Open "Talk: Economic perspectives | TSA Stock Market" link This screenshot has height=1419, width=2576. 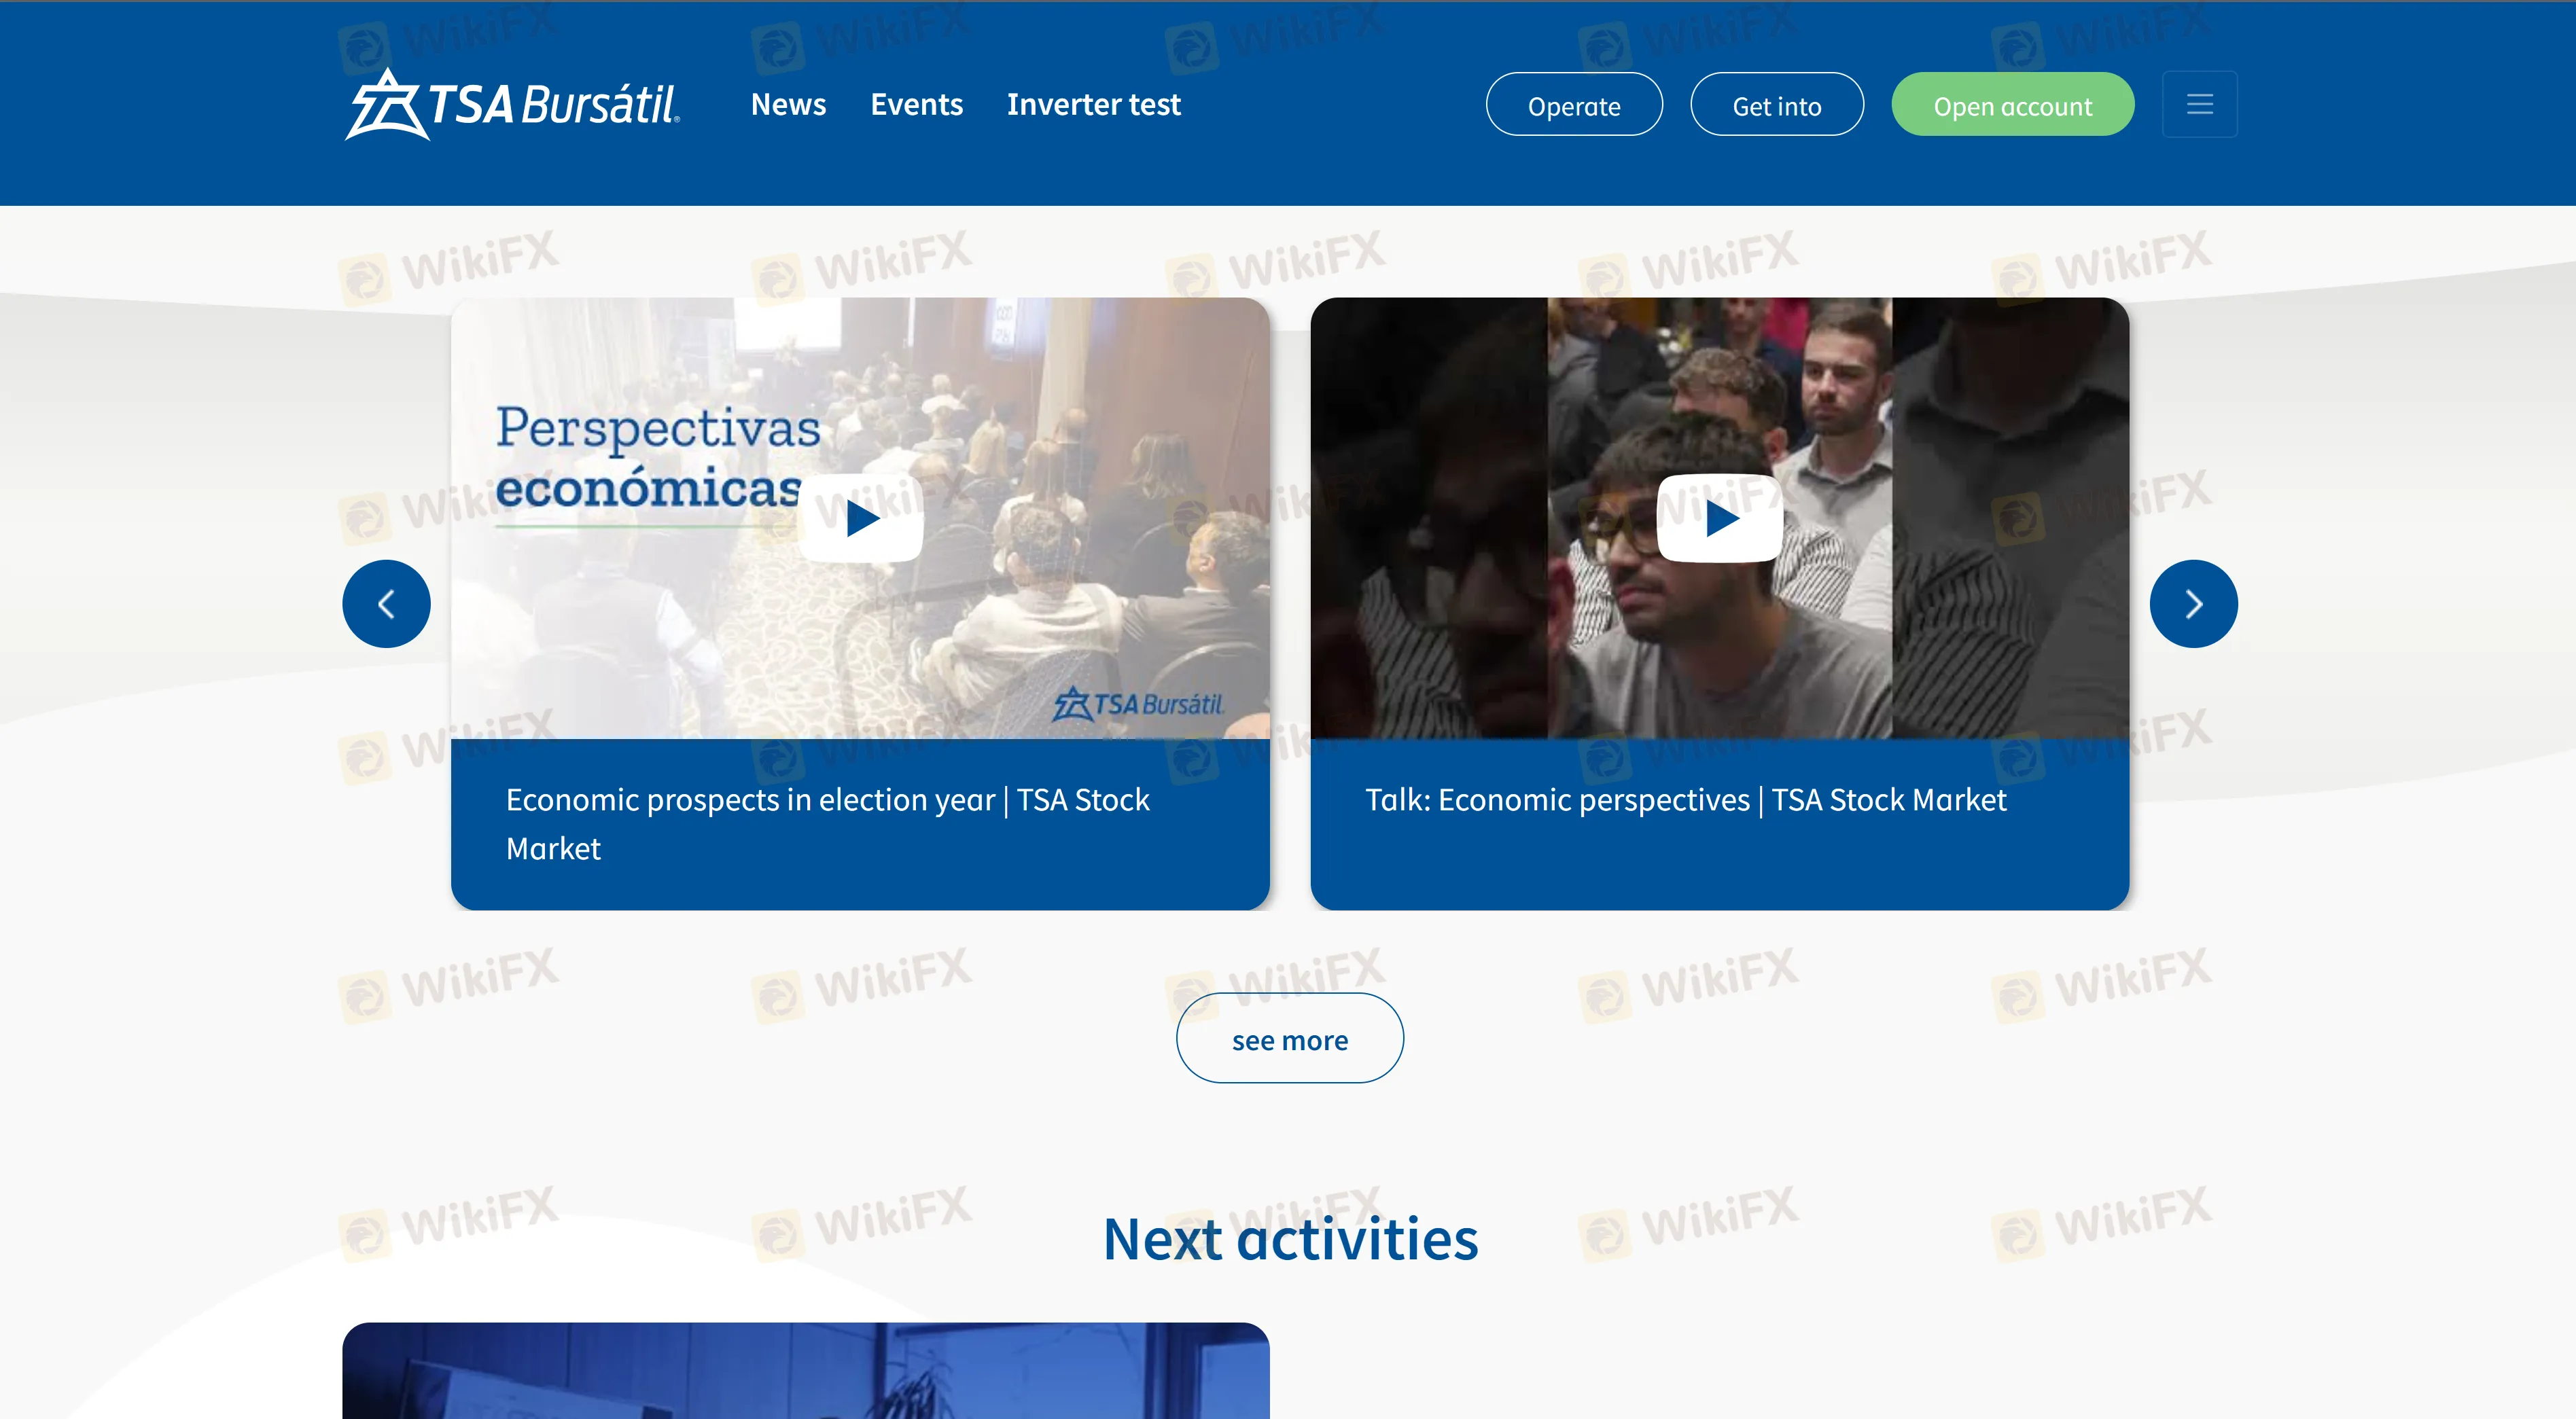pyautogui.click(x=1685, y=799)
